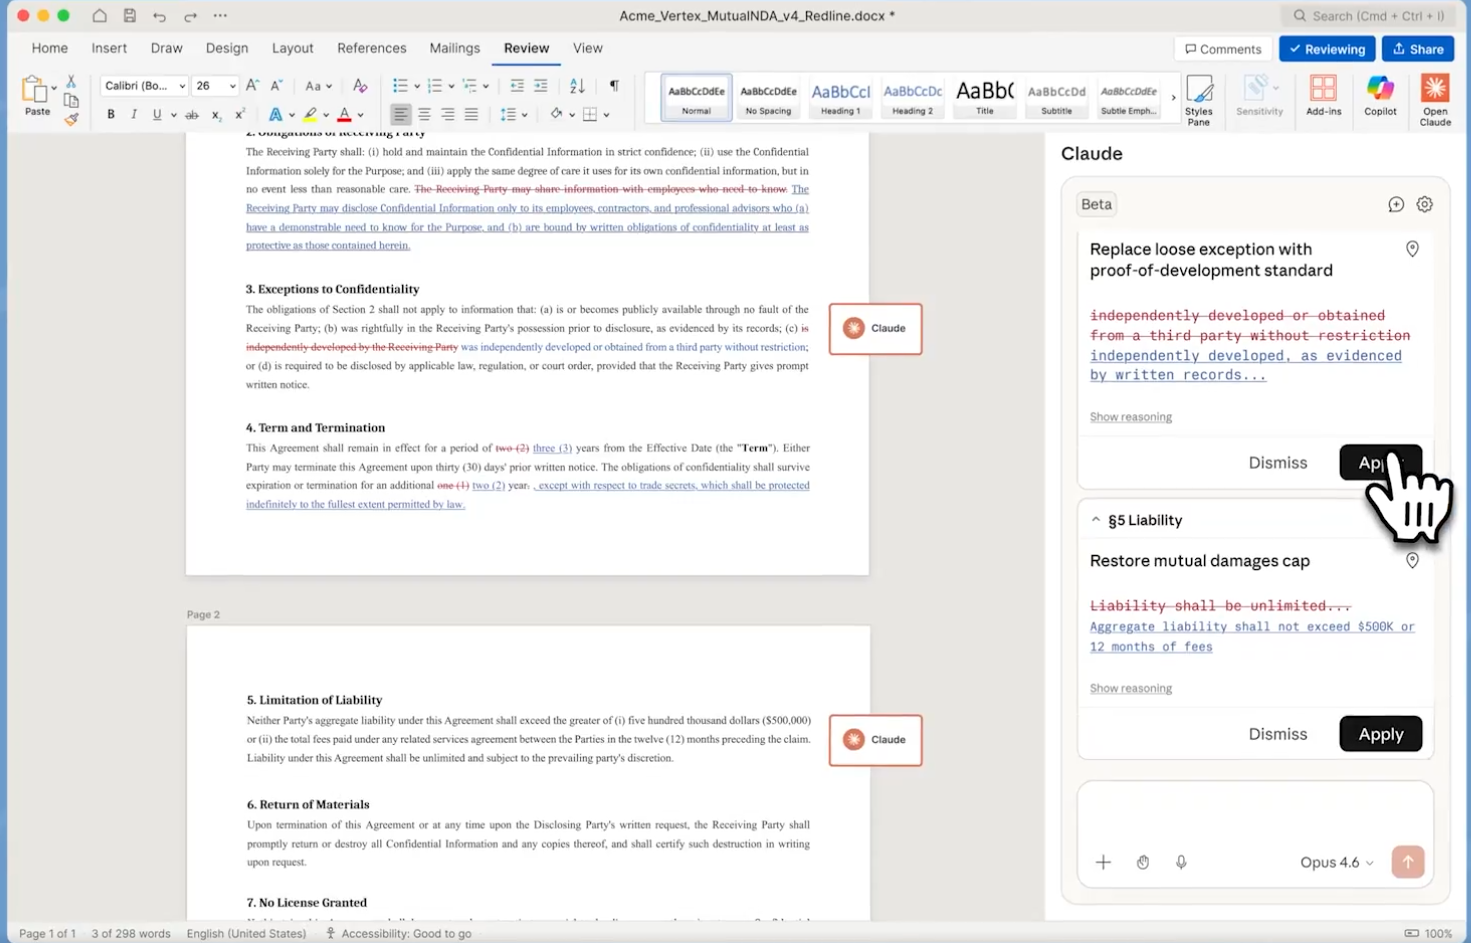Click the Home icon in the title bar
Image resolution: width=1471 pixels, height=943 pixels.
click(99, 16)
